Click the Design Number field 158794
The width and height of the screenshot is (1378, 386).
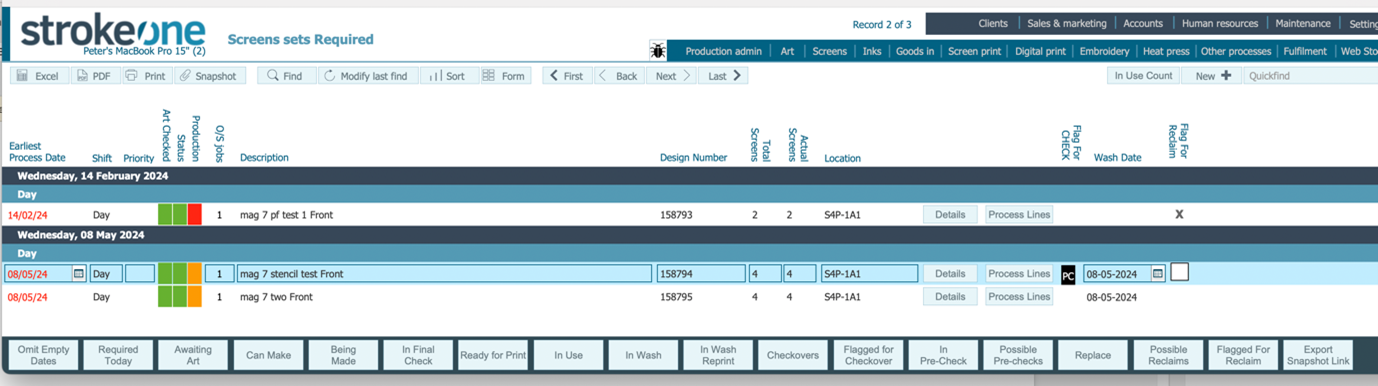click(x=701, y=273)
